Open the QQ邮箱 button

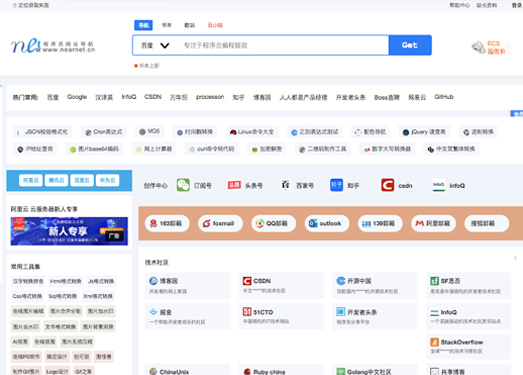tap(274, 223)
